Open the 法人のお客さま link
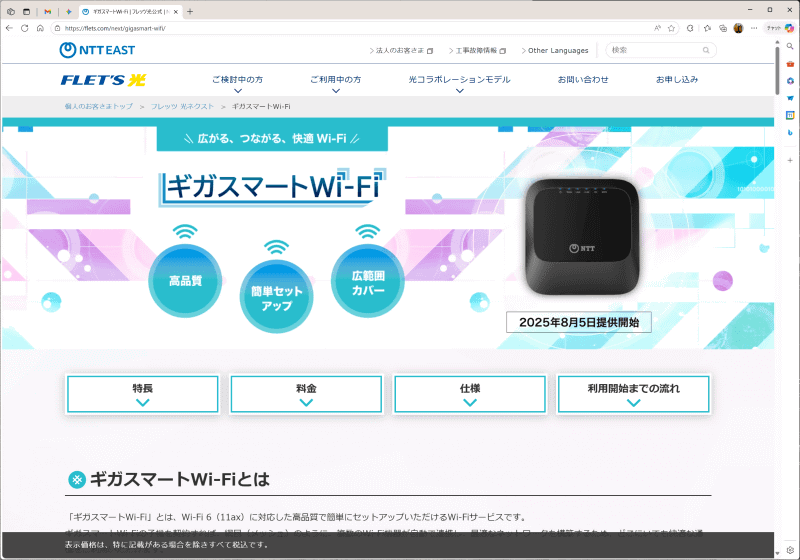Screen dimensions: 800x560 tap(401, 50)
